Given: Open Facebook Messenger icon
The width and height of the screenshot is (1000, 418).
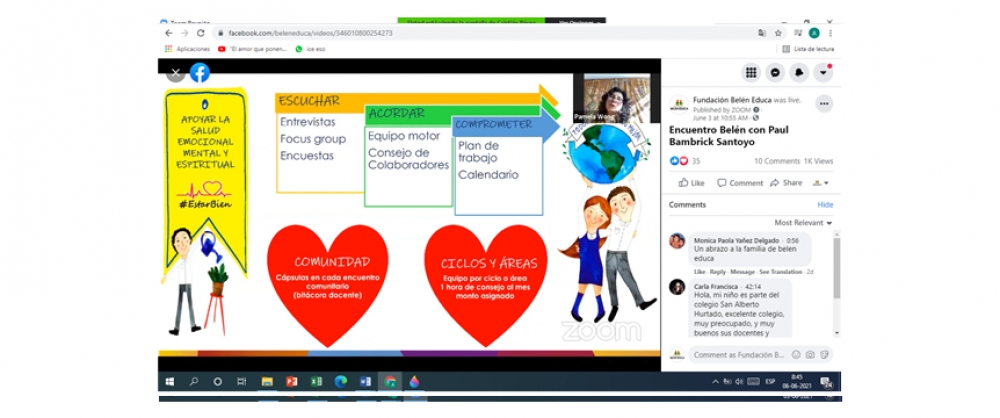Looking at the screenshot, I should click(775, 73).
